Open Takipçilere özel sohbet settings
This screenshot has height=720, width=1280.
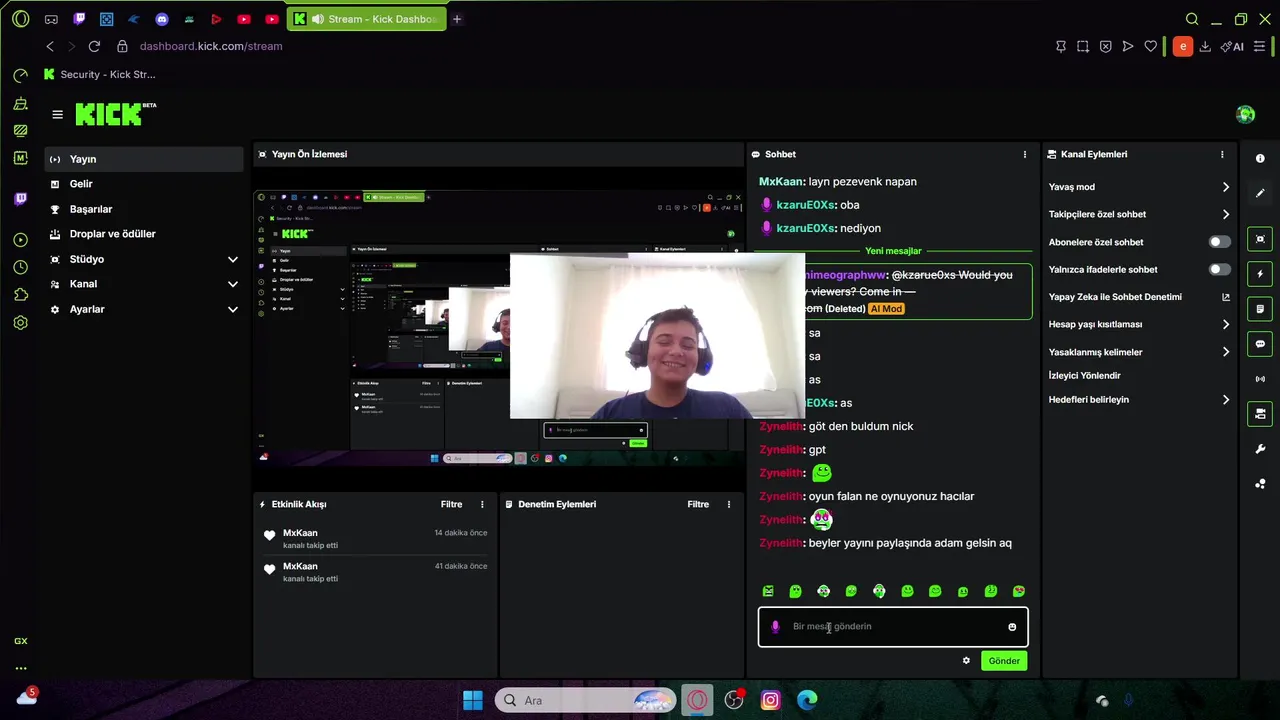(x=1139, y=214)
